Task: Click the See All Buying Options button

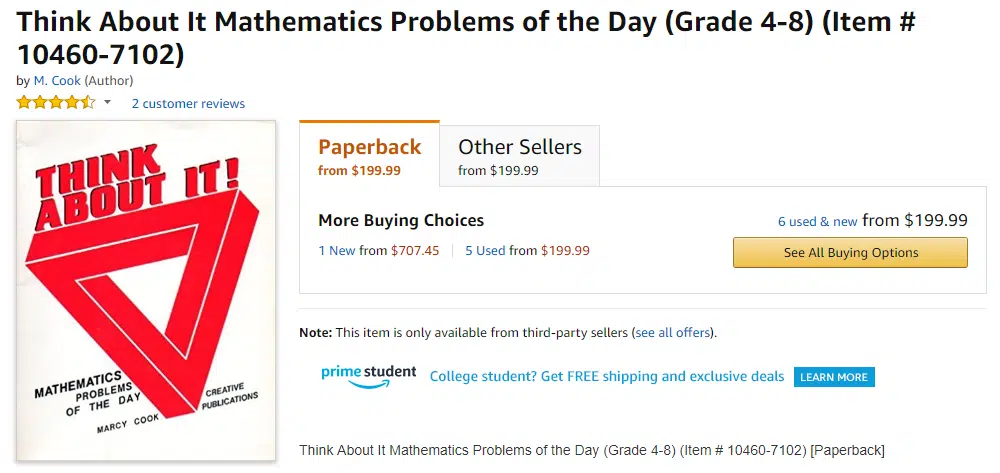Action: tap(850, 252)
